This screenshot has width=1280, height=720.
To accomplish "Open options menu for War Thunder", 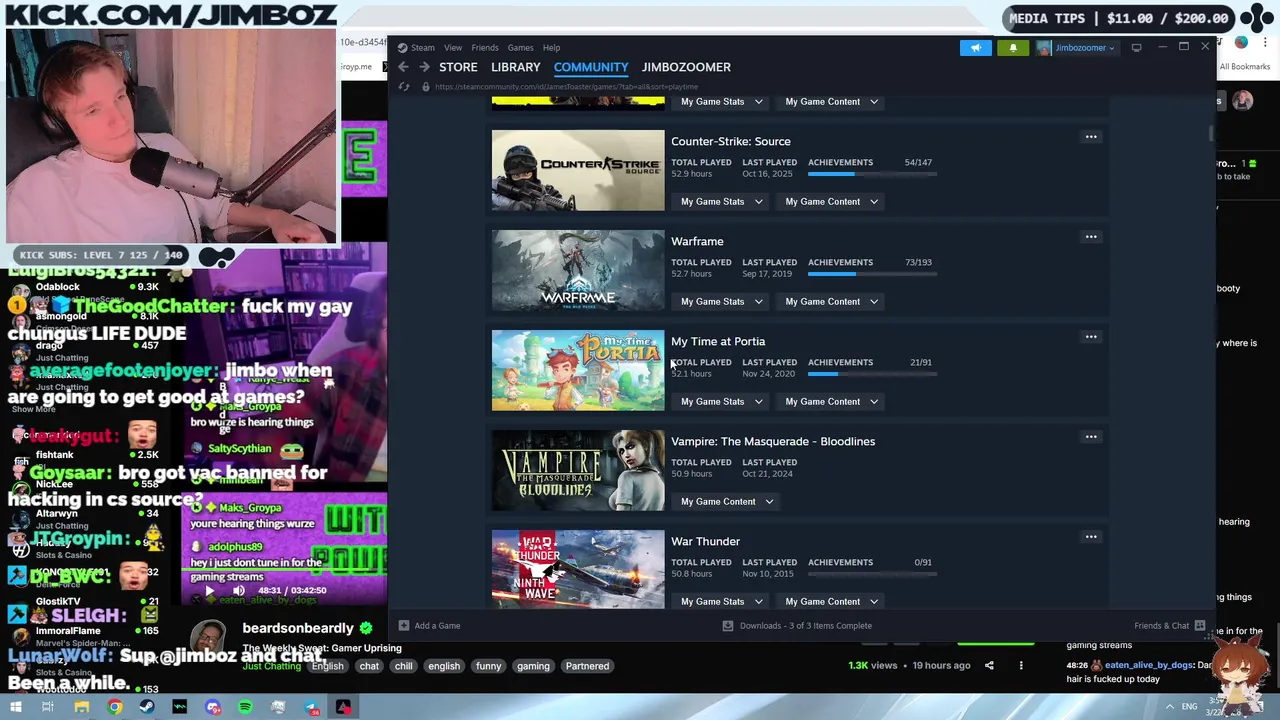I will [x=1091, y=537].
